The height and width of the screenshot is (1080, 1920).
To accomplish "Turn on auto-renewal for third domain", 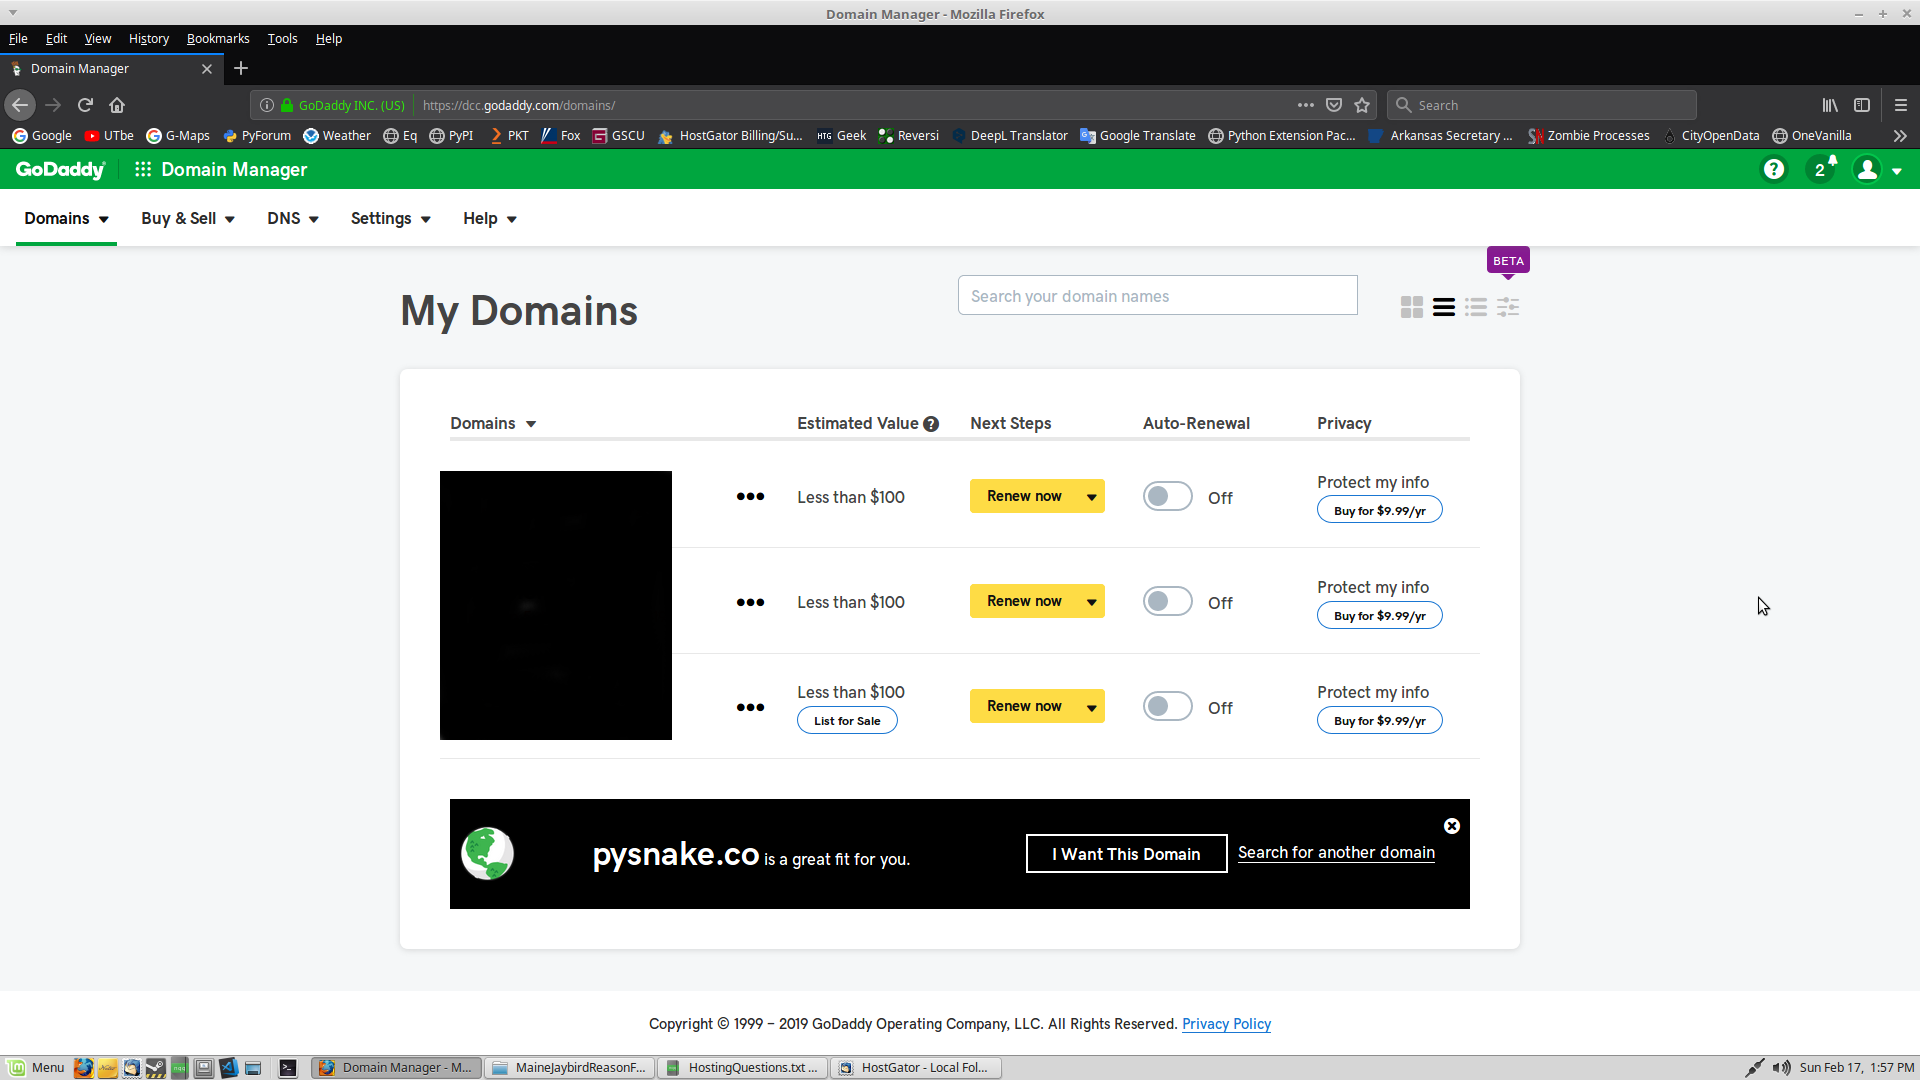I will point(1167,707).
